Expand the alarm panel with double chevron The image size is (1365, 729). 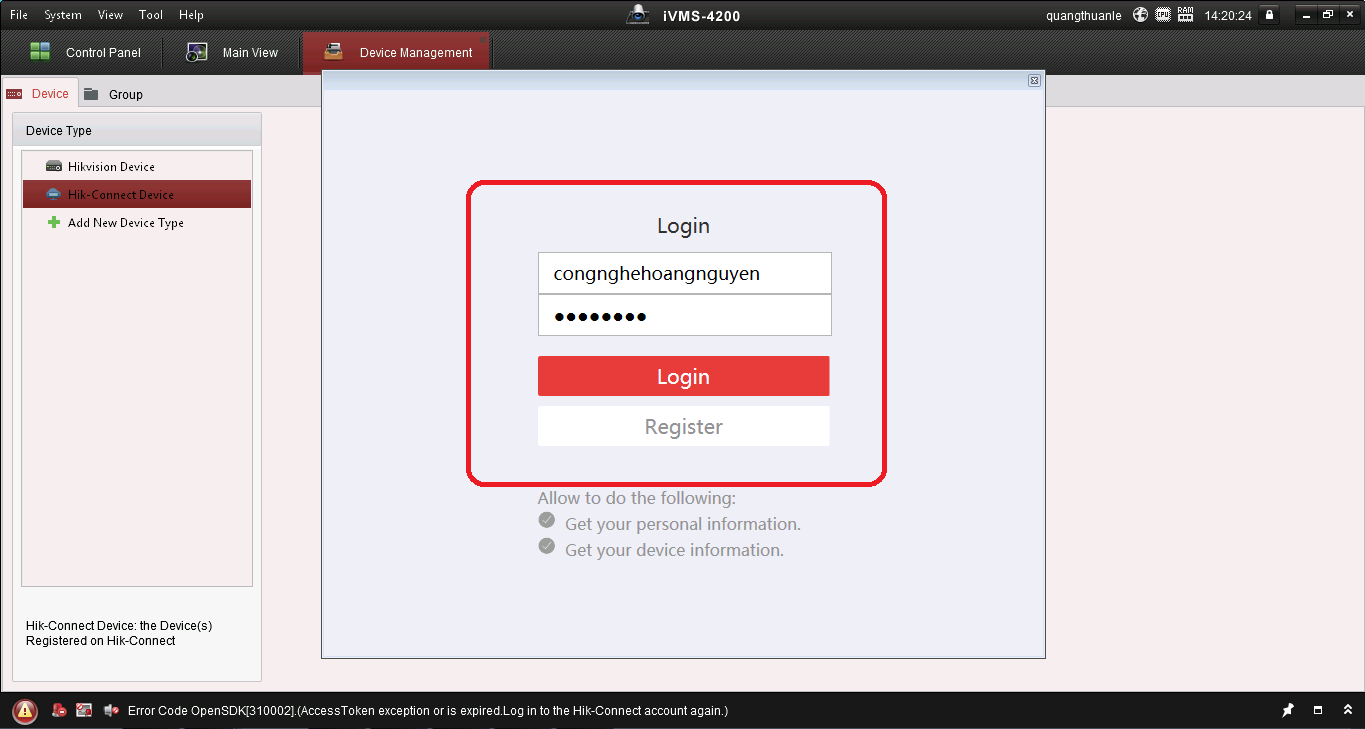pyautogui.click(x=1348, y=711)
